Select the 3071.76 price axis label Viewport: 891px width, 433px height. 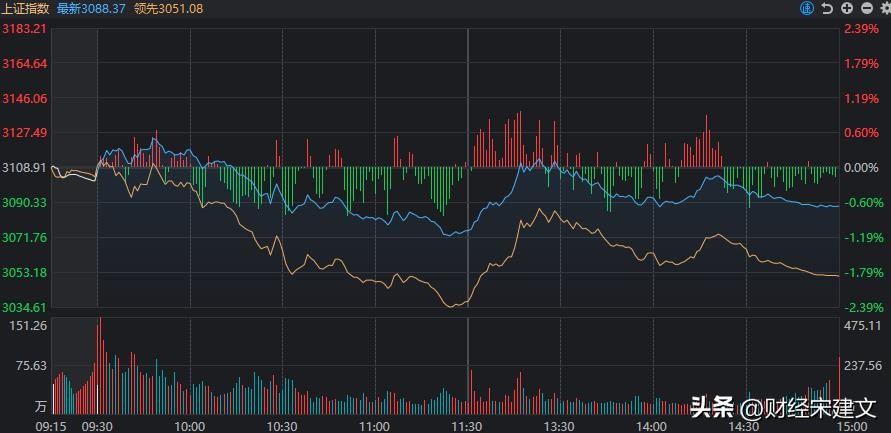[24, 238]
